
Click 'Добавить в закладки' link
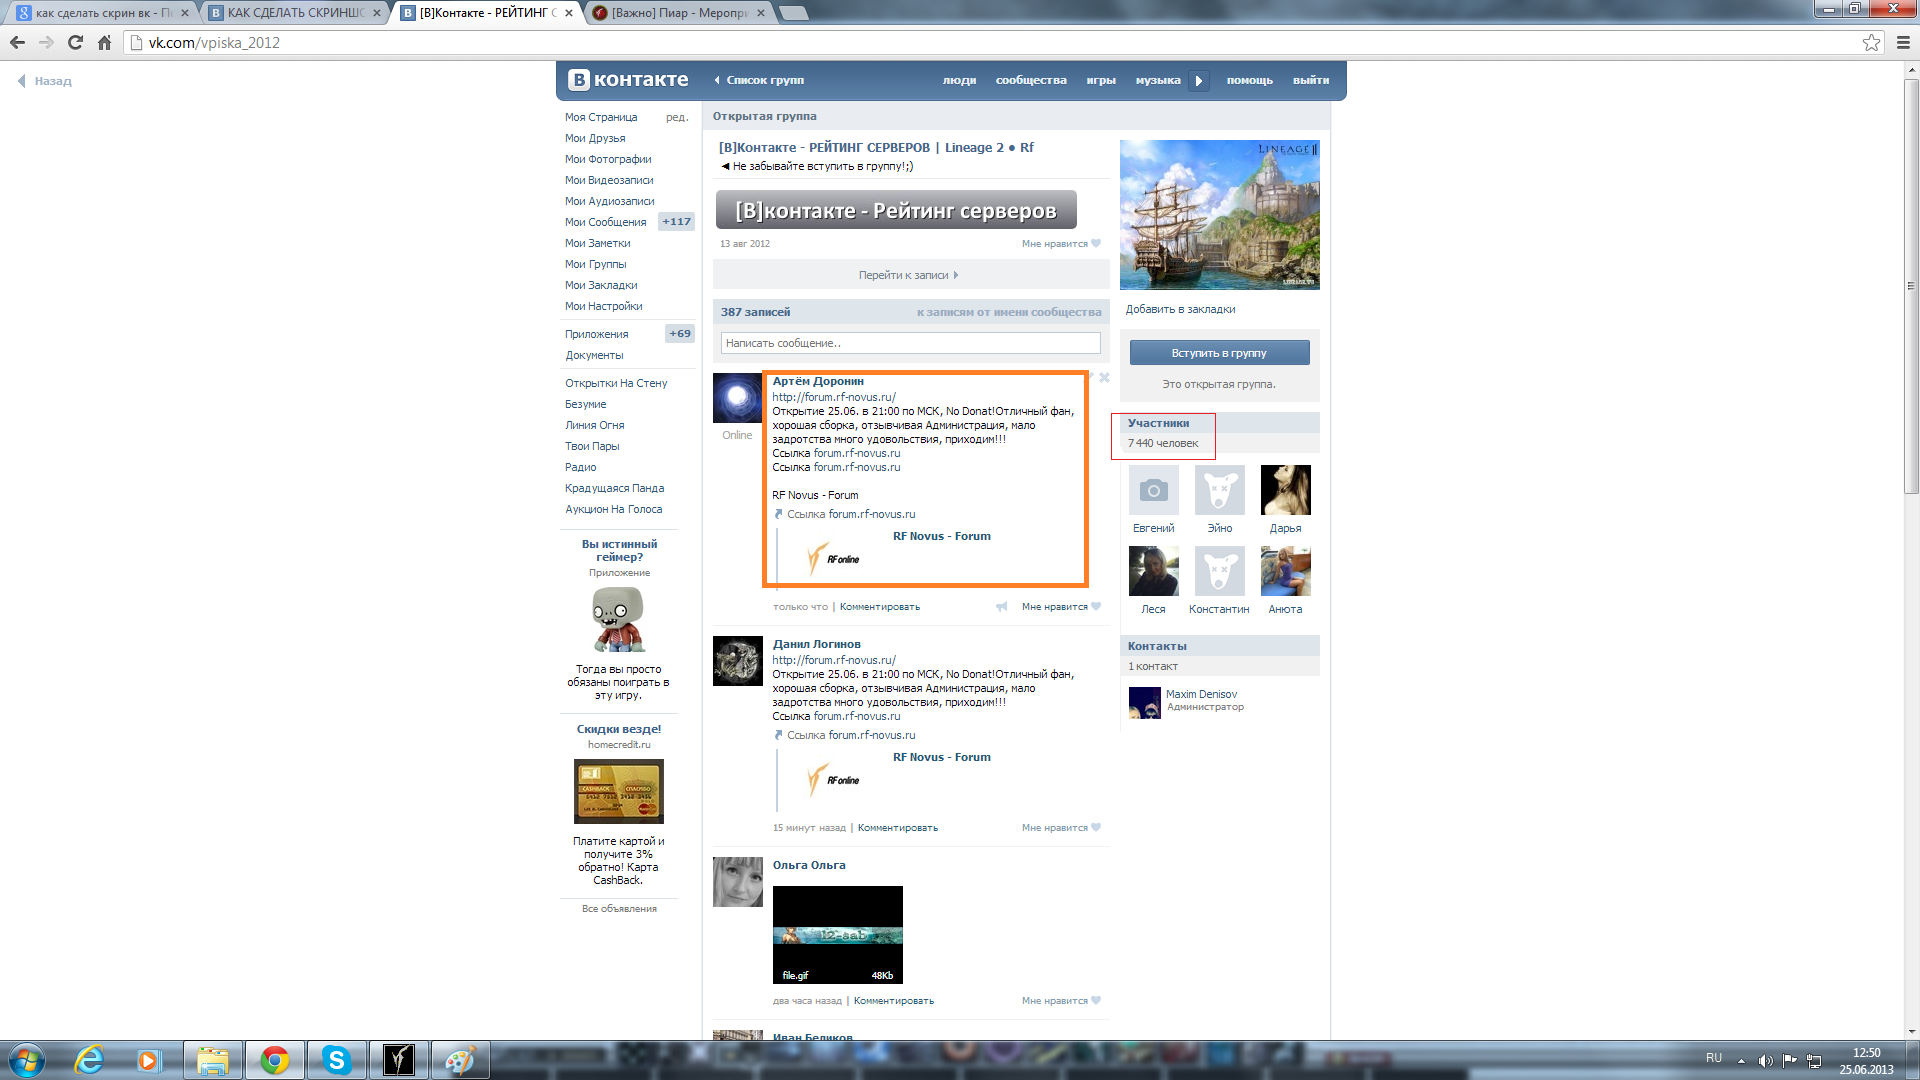tap(1180, 309)
